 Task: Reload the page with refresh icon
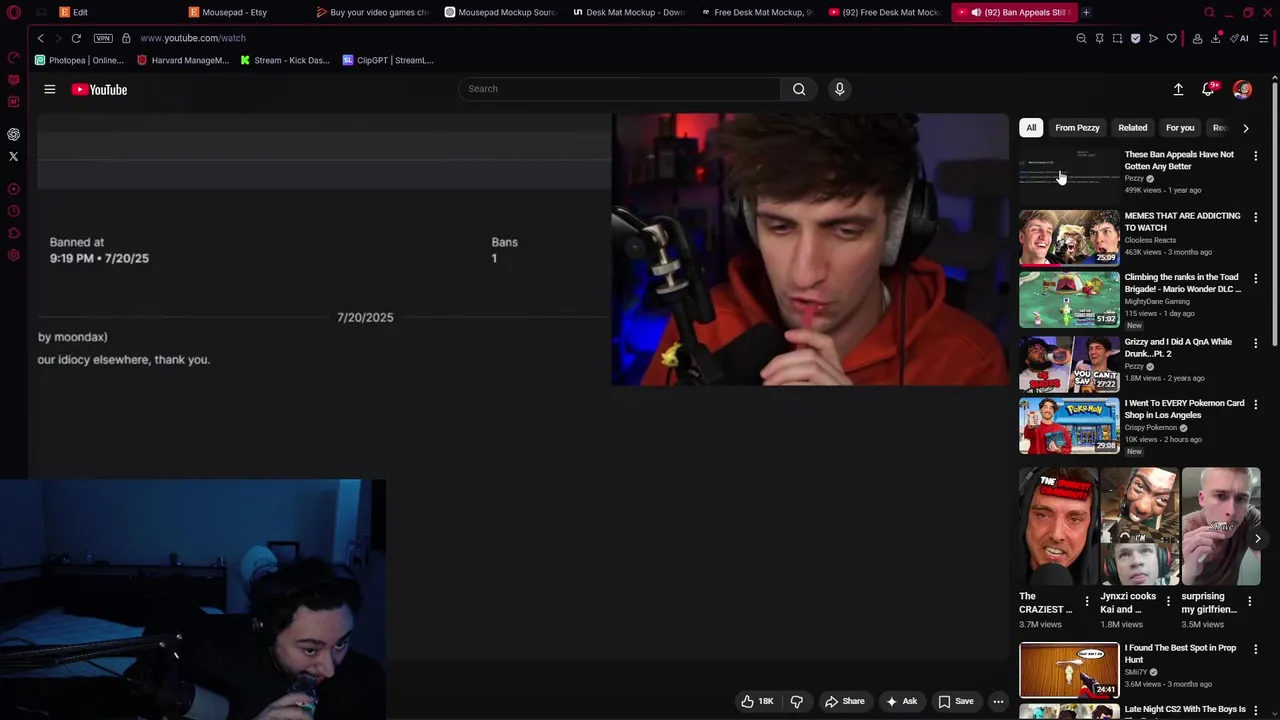(x=76, y=38)
